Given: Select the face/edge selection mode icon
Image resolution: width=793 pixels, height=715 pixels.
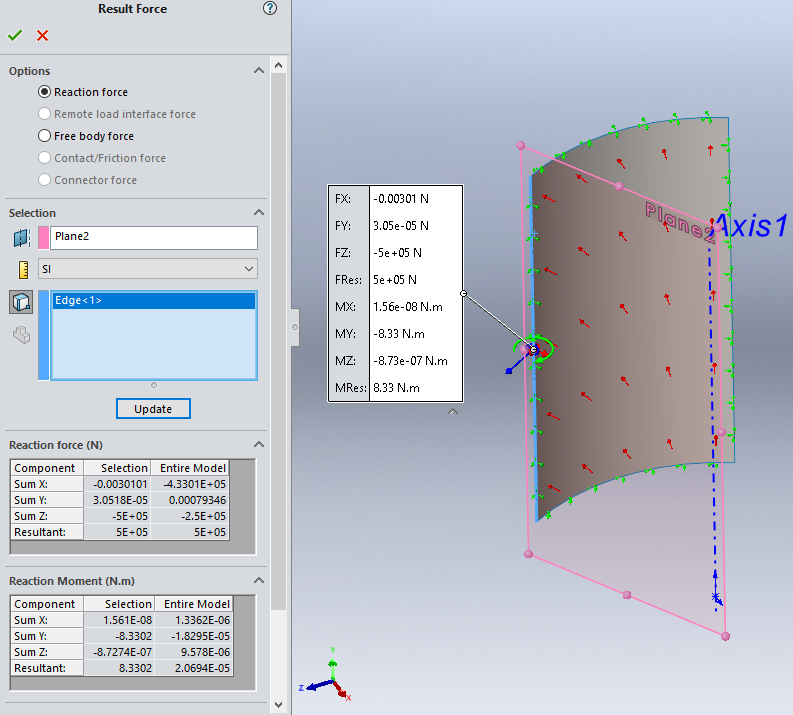Looking at the screenshot, I should 21,302.
